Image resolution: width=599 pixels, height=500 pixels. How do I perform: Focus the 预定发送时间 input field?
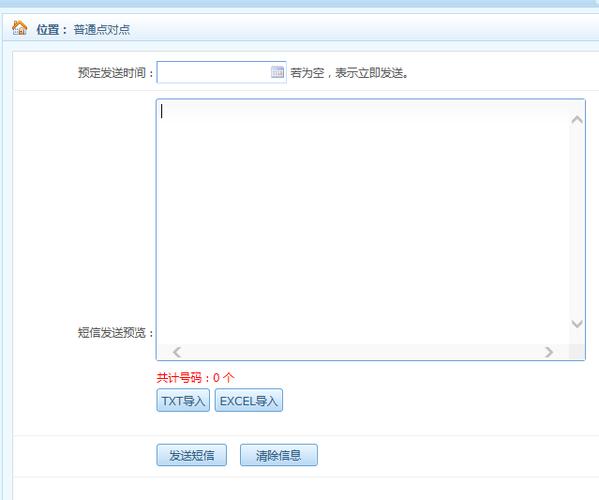coord(222,72)
